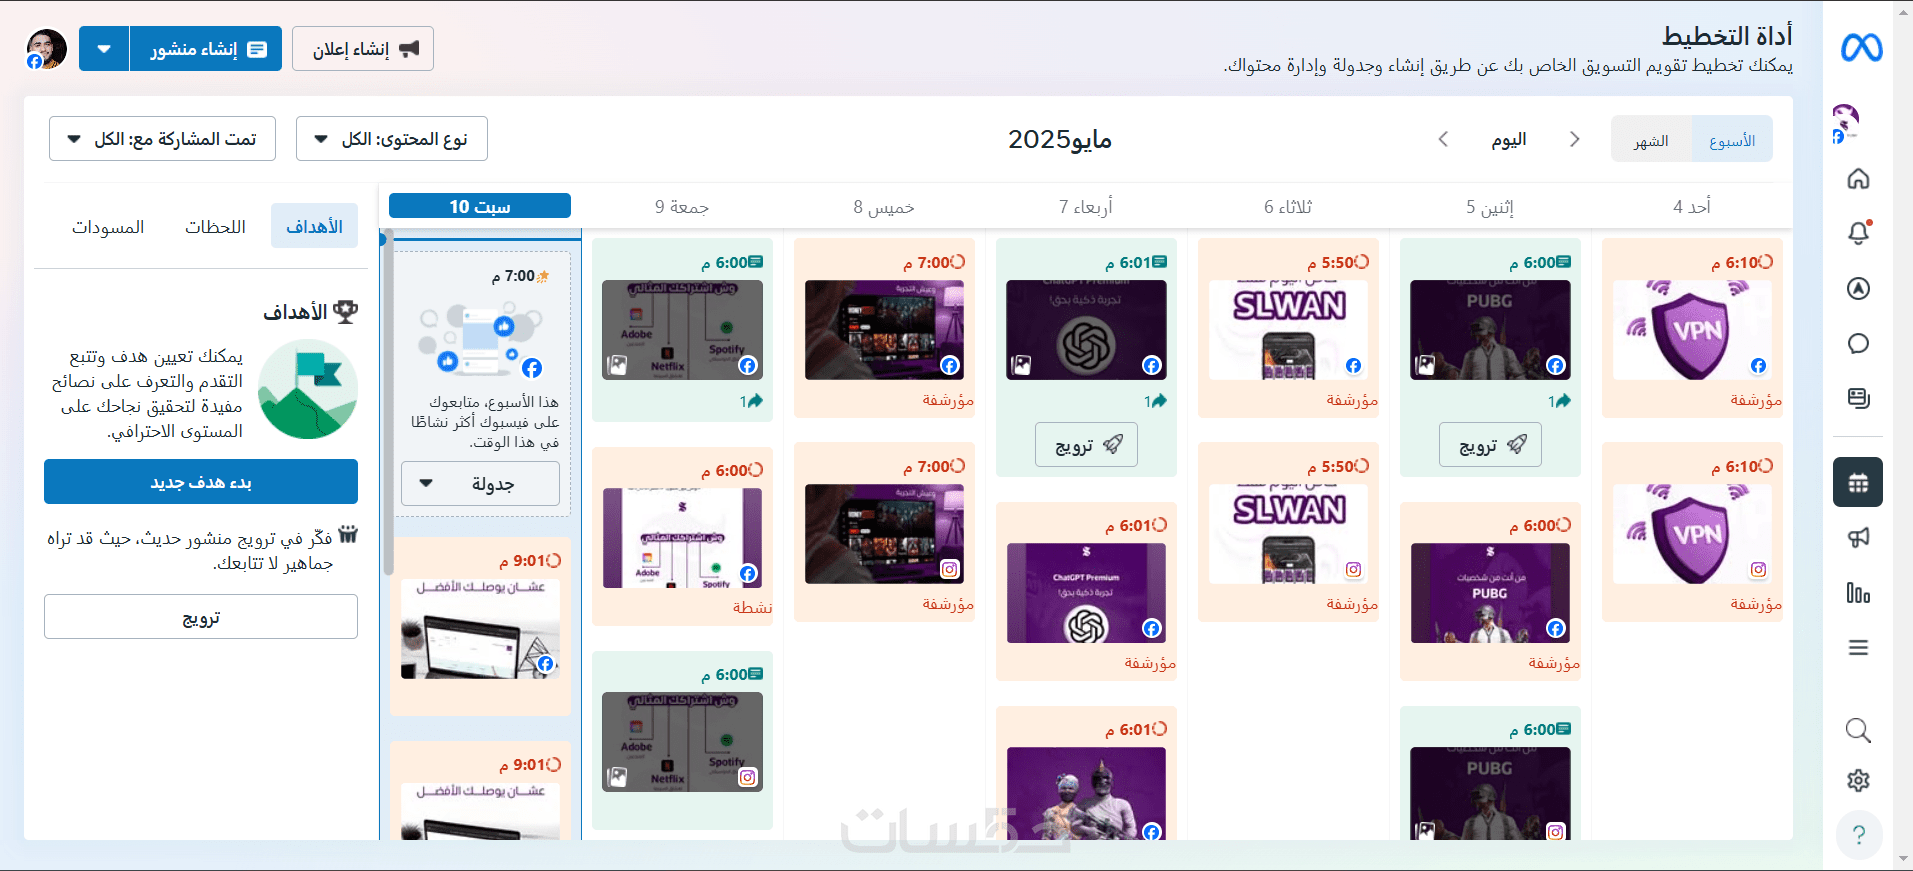The height and width of the screenshot is (871, 1913).
Task: Open the business account switcher icon below the Meta logo
Action: click(x=1845, y=123)
